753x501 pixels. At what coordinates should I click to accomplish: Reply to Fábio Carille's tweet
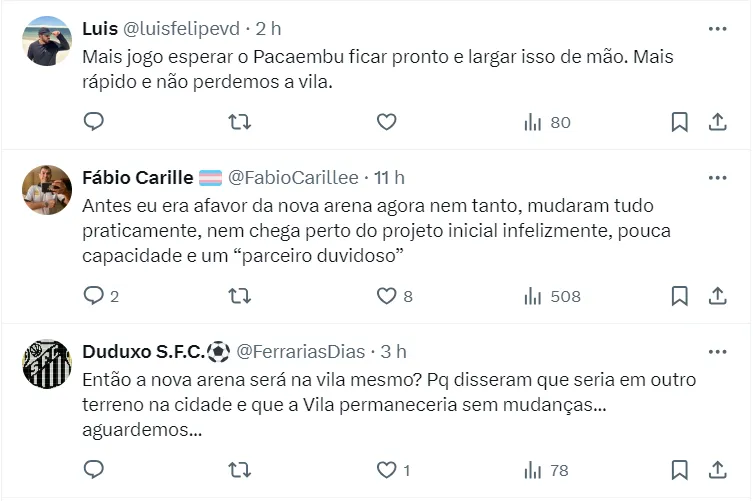click(94, 296)
